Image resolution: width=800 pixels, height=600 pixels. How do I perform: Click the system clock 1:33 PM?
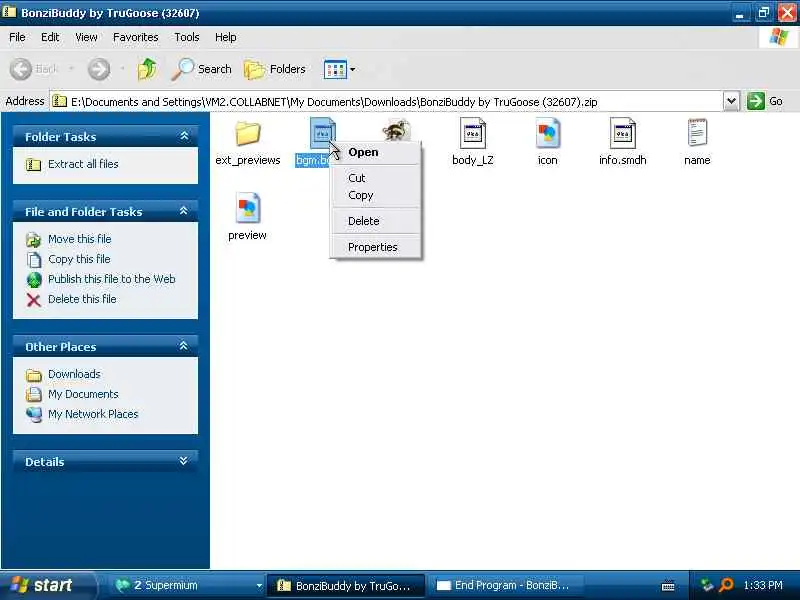[763, 585]
